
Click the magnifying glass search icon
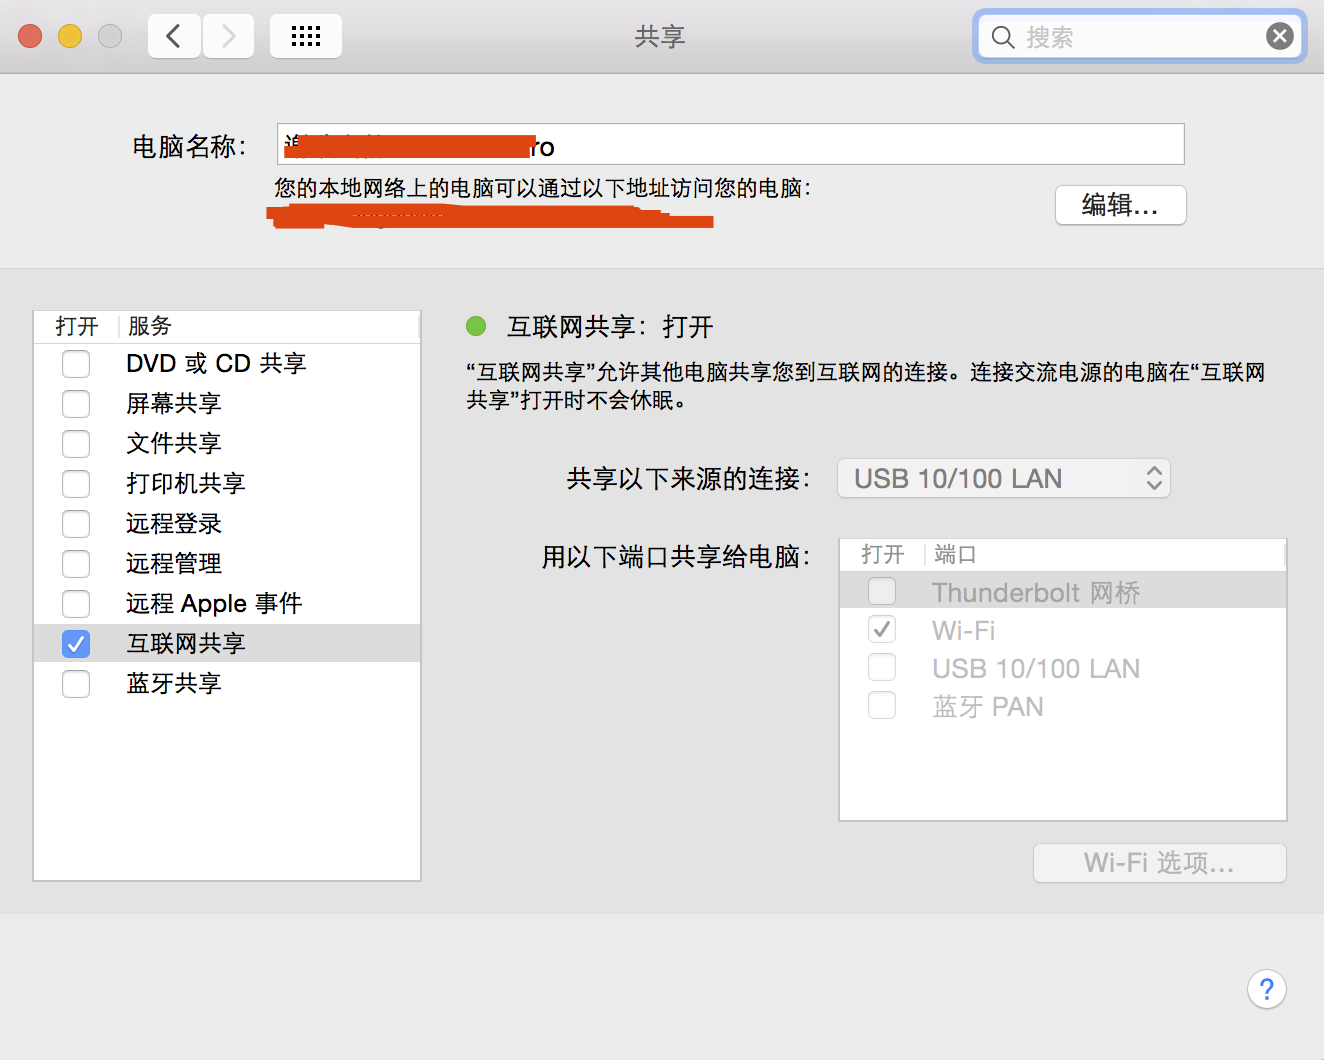coord(1002,37)
